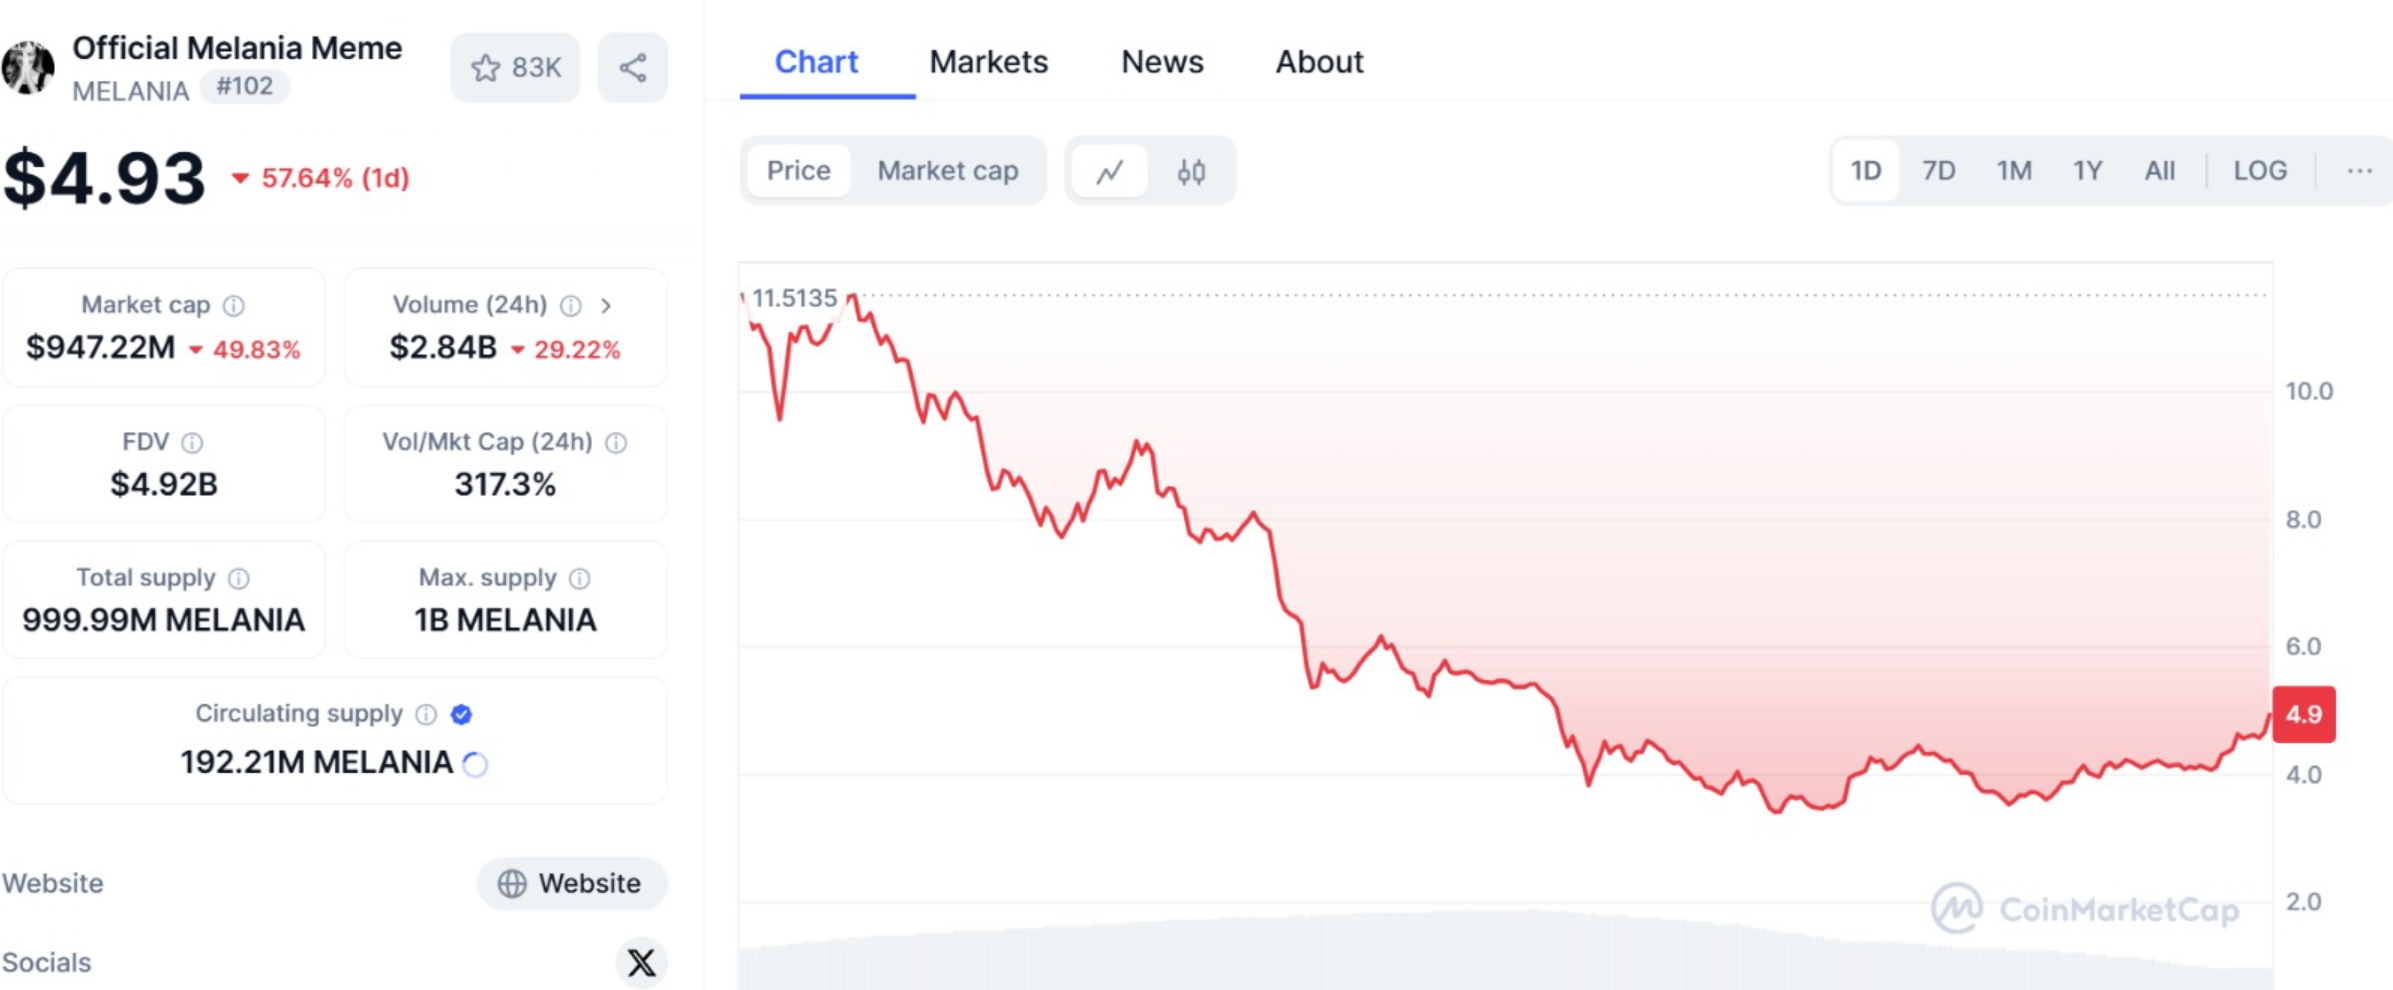The image size is (2393, 990).
Task: Open the Markets tab
Action: pyautogui.click(x=988, y=62)
